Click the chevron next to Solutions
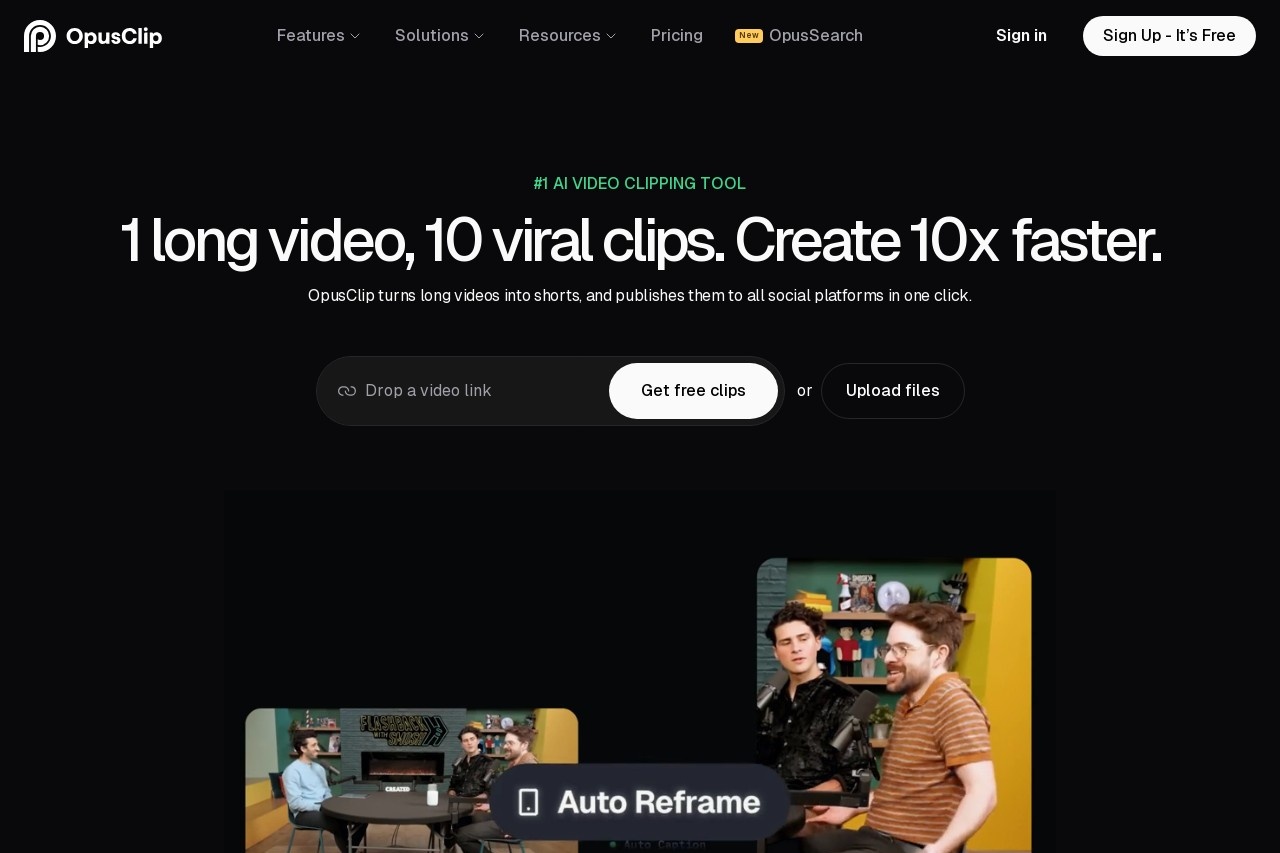 [478, 36]
